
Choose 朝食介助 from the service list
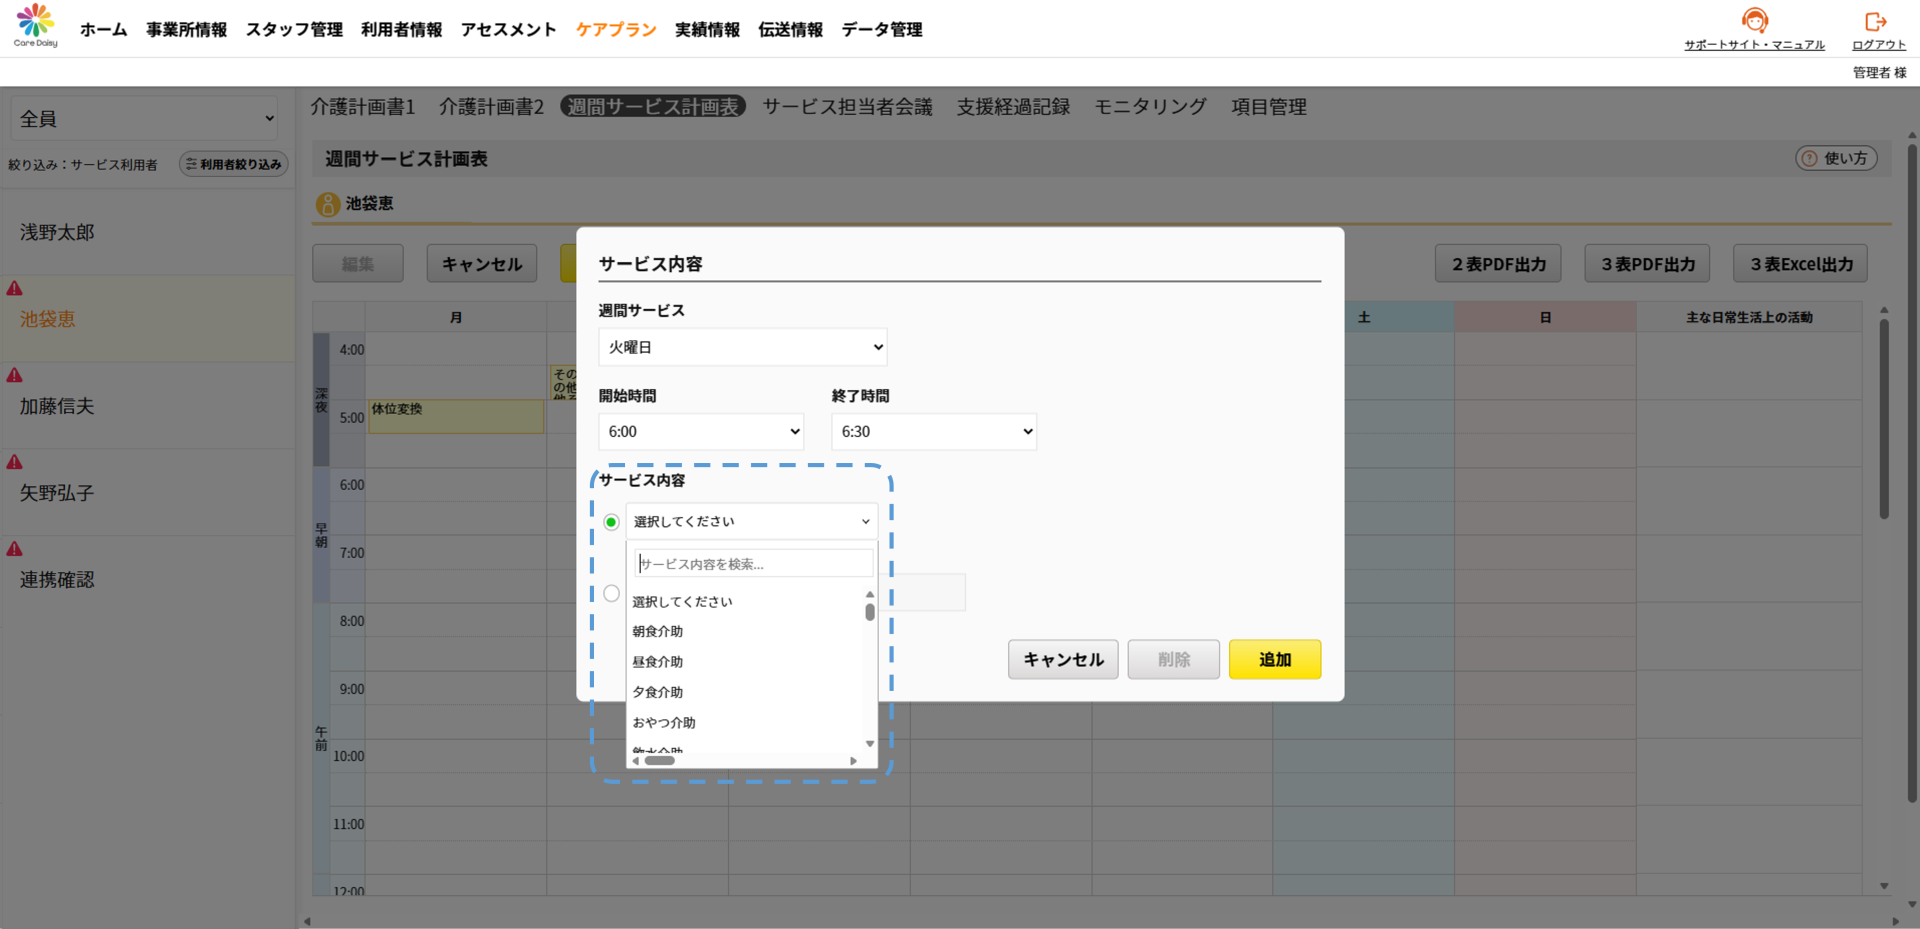pos(658,632)
